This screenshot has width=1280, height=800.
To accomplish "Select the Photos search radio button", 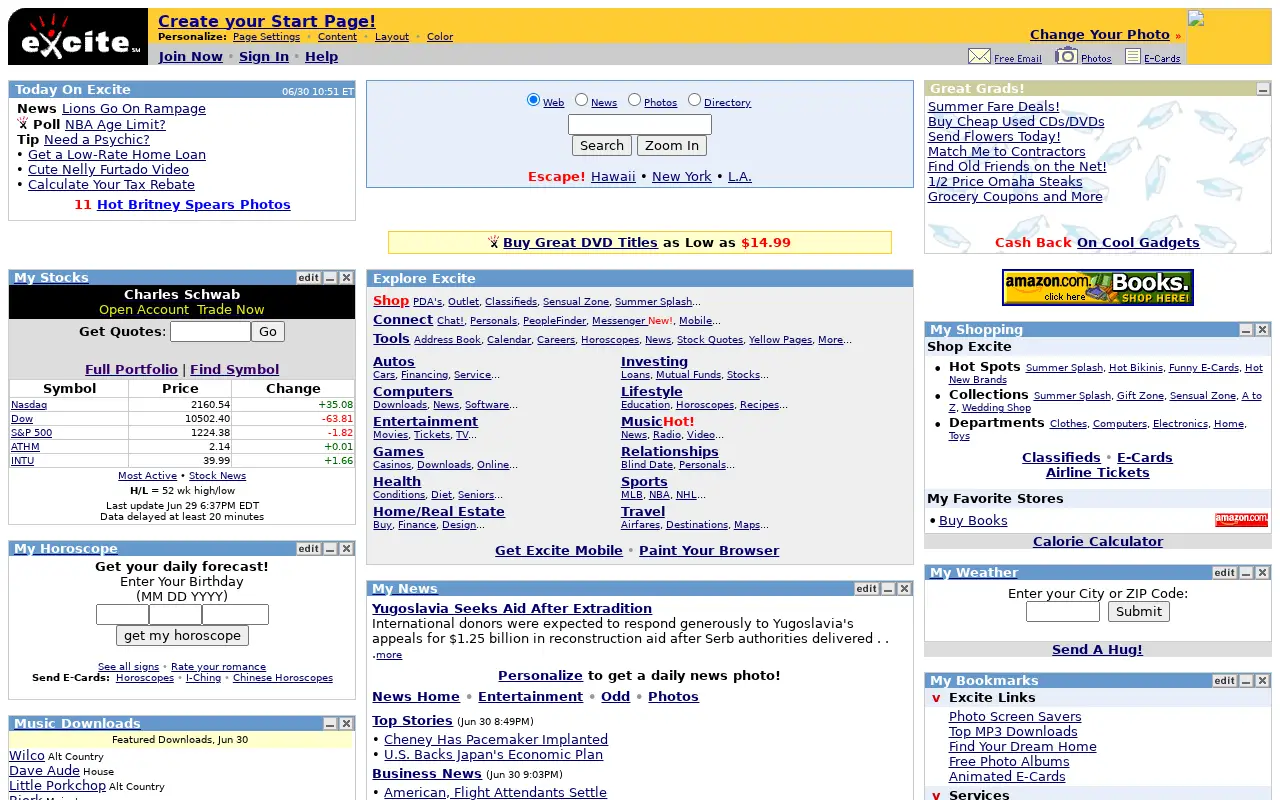I will 634,100.
